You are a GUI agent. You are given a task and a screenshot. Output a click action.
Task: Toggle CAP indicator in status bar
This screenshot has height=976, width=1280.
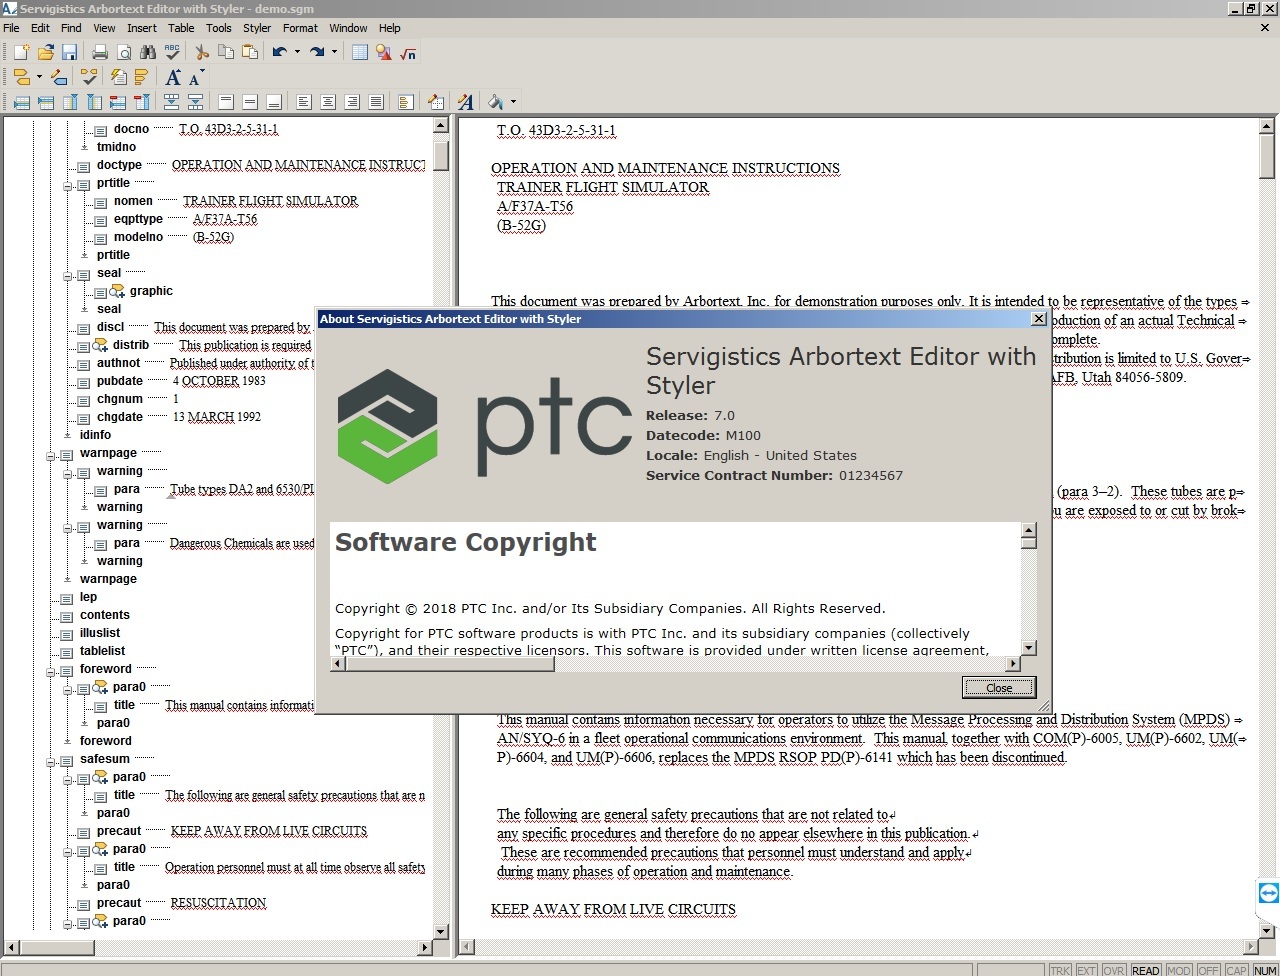pyautogui.click(x=1236, y=970)
